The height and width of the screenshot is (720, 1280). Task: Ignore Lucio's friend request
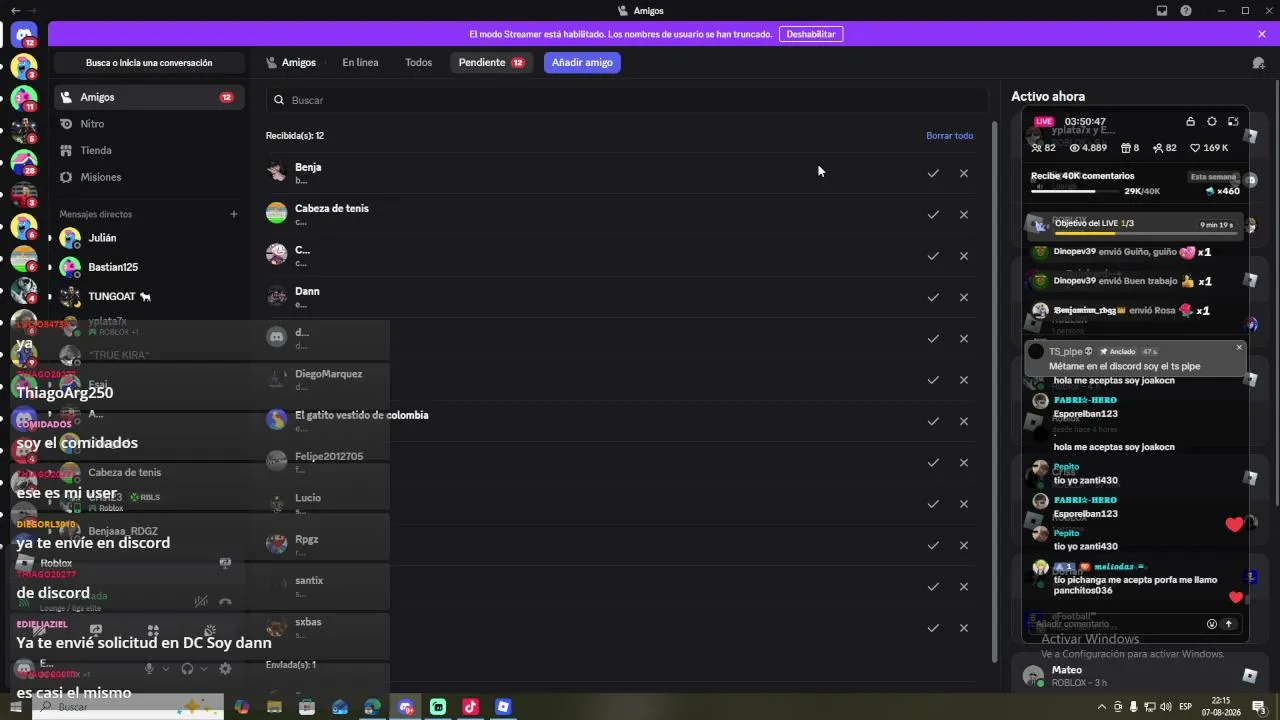(x=964, y=504)
